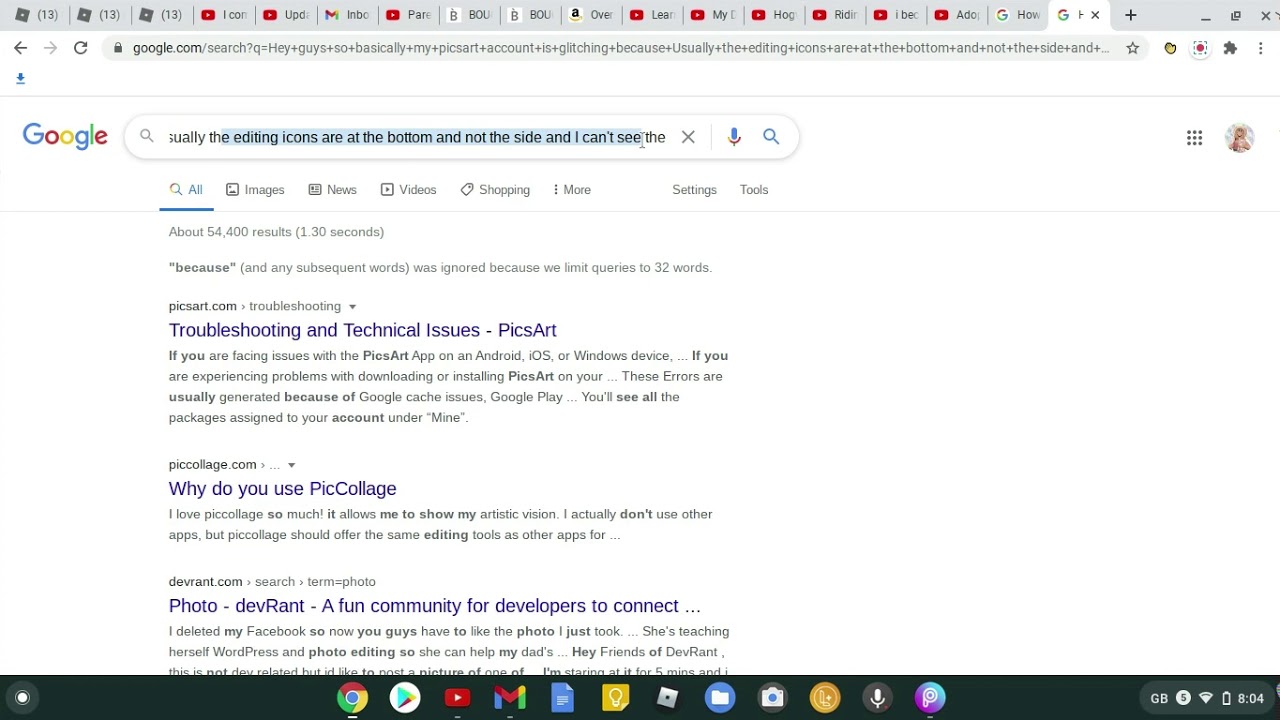Open the More search filters dropdown
Image resolution: width=1280 pixels, height=720 pixels.
[x=571, y=190]
